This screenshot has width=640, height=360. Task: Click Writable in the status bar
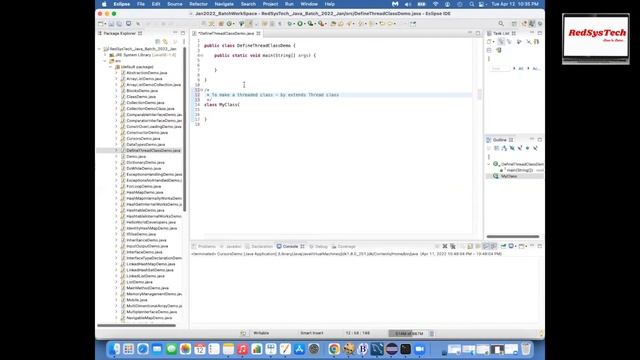tap(261, 333)
